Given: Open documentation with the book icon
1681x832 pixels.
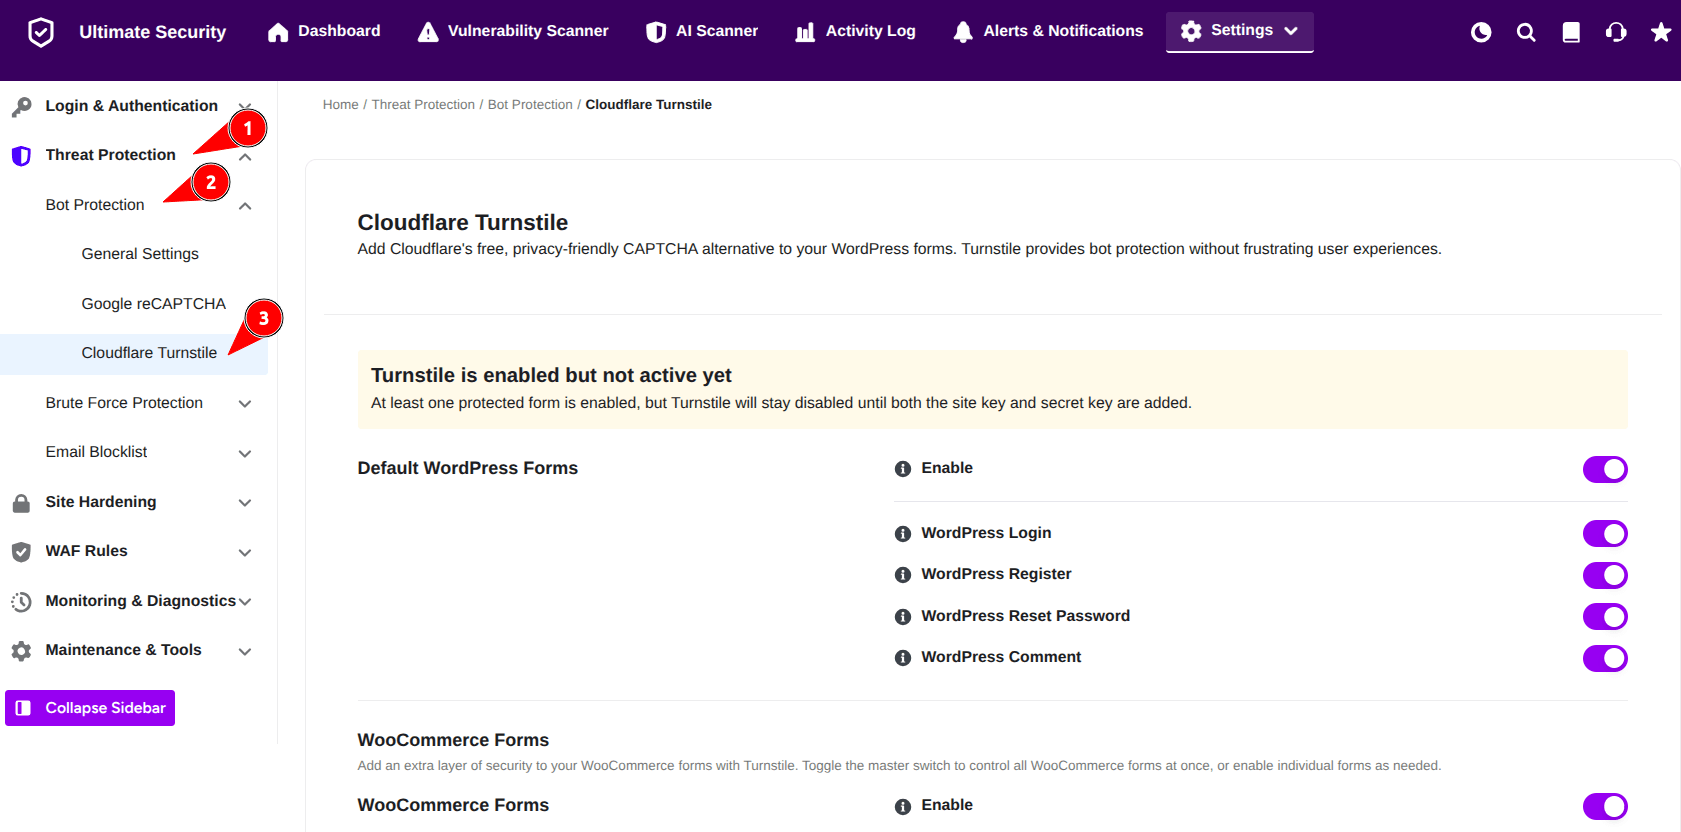Looking at the screenshot, I should pos(1571,33).
